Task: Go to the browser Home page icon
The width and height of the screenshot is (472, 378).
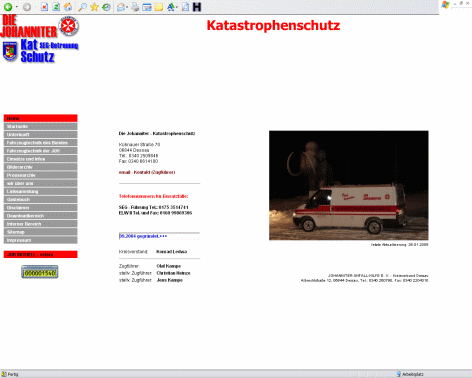Action: [x=68, y=7]
